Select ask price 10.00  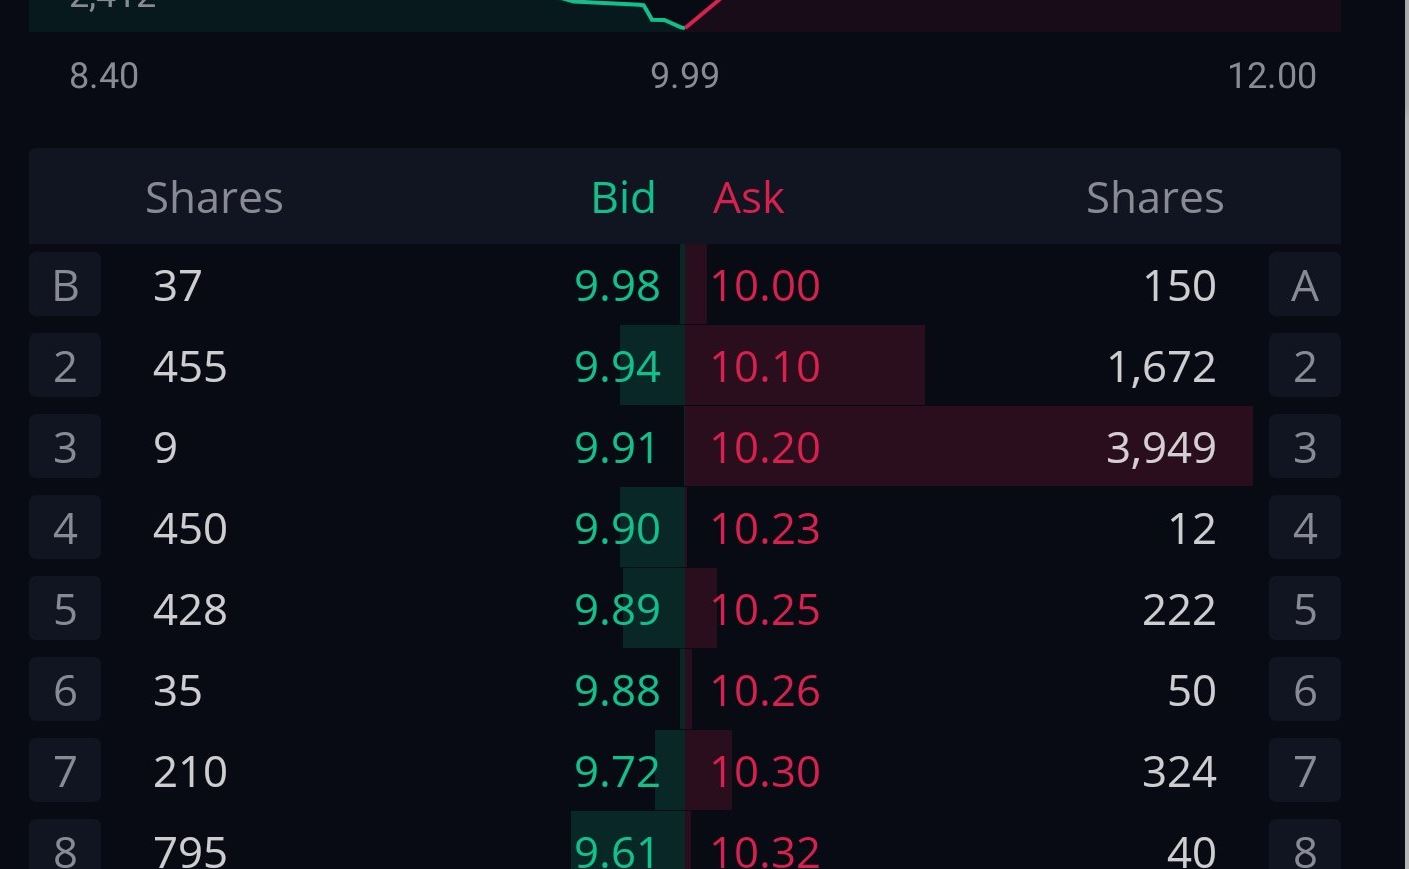(765, 286)
